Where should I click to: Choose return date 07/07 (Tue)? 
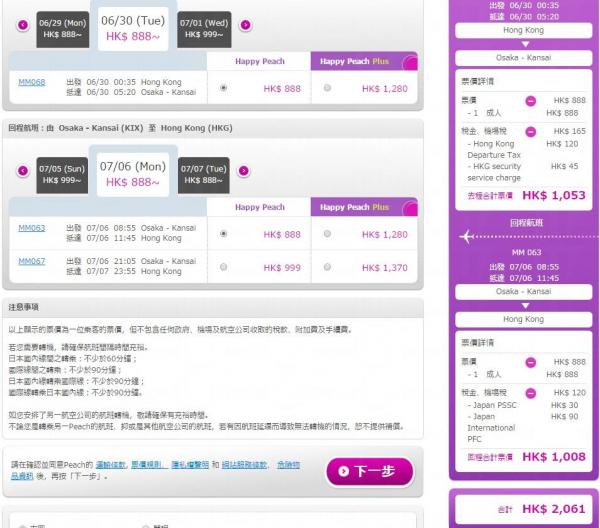coord(204,175)
